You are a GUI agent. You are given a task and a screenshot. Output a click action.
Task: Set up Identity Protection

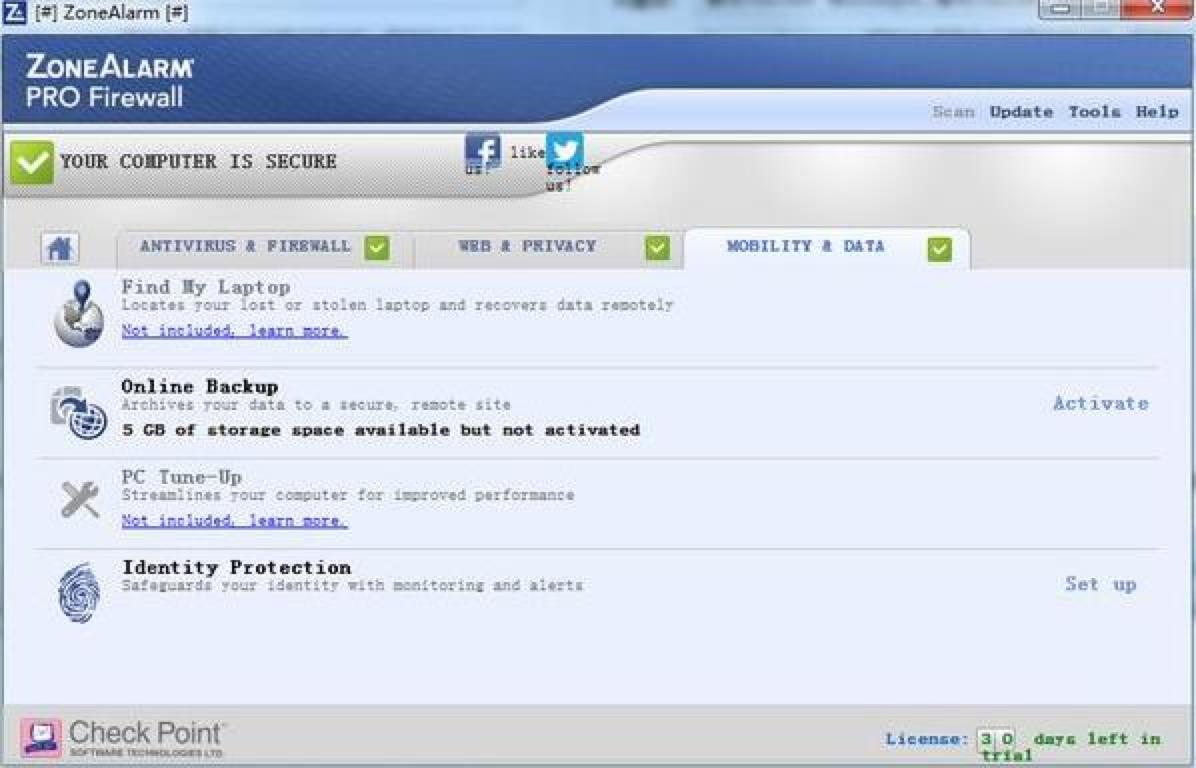coord(1101,584)
